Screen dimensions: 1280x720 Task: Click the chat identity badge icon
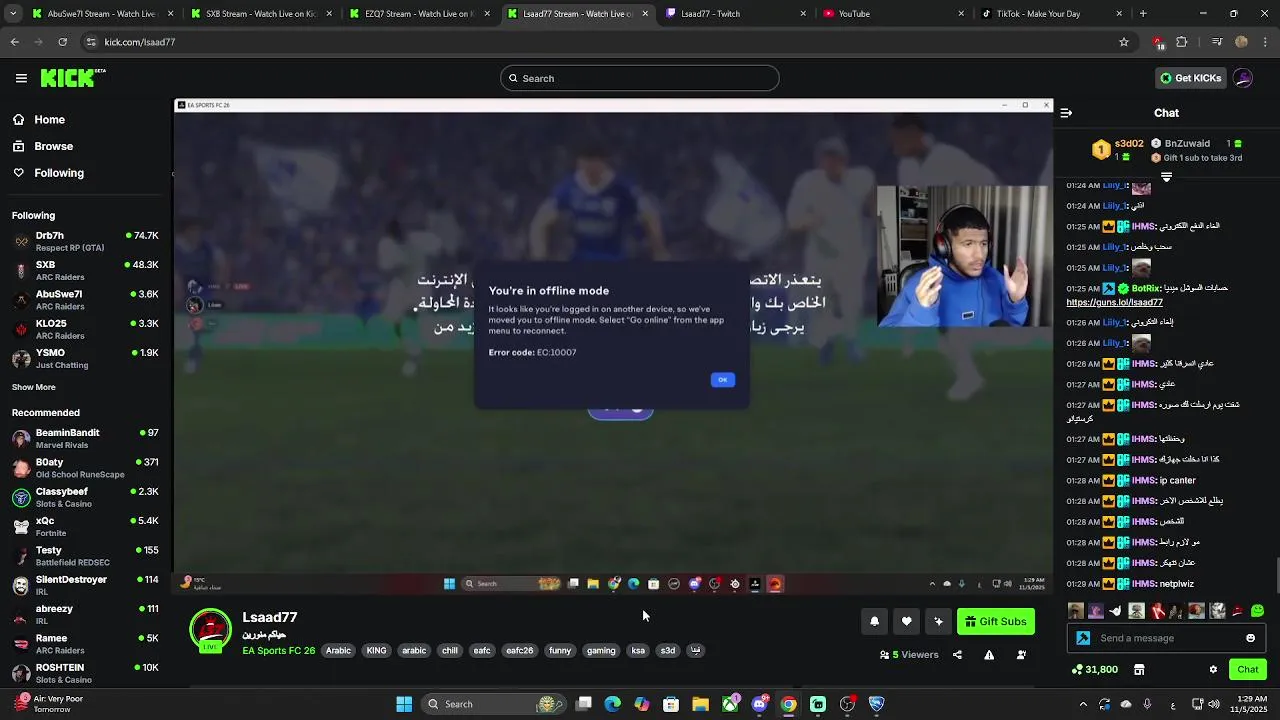1083,638
